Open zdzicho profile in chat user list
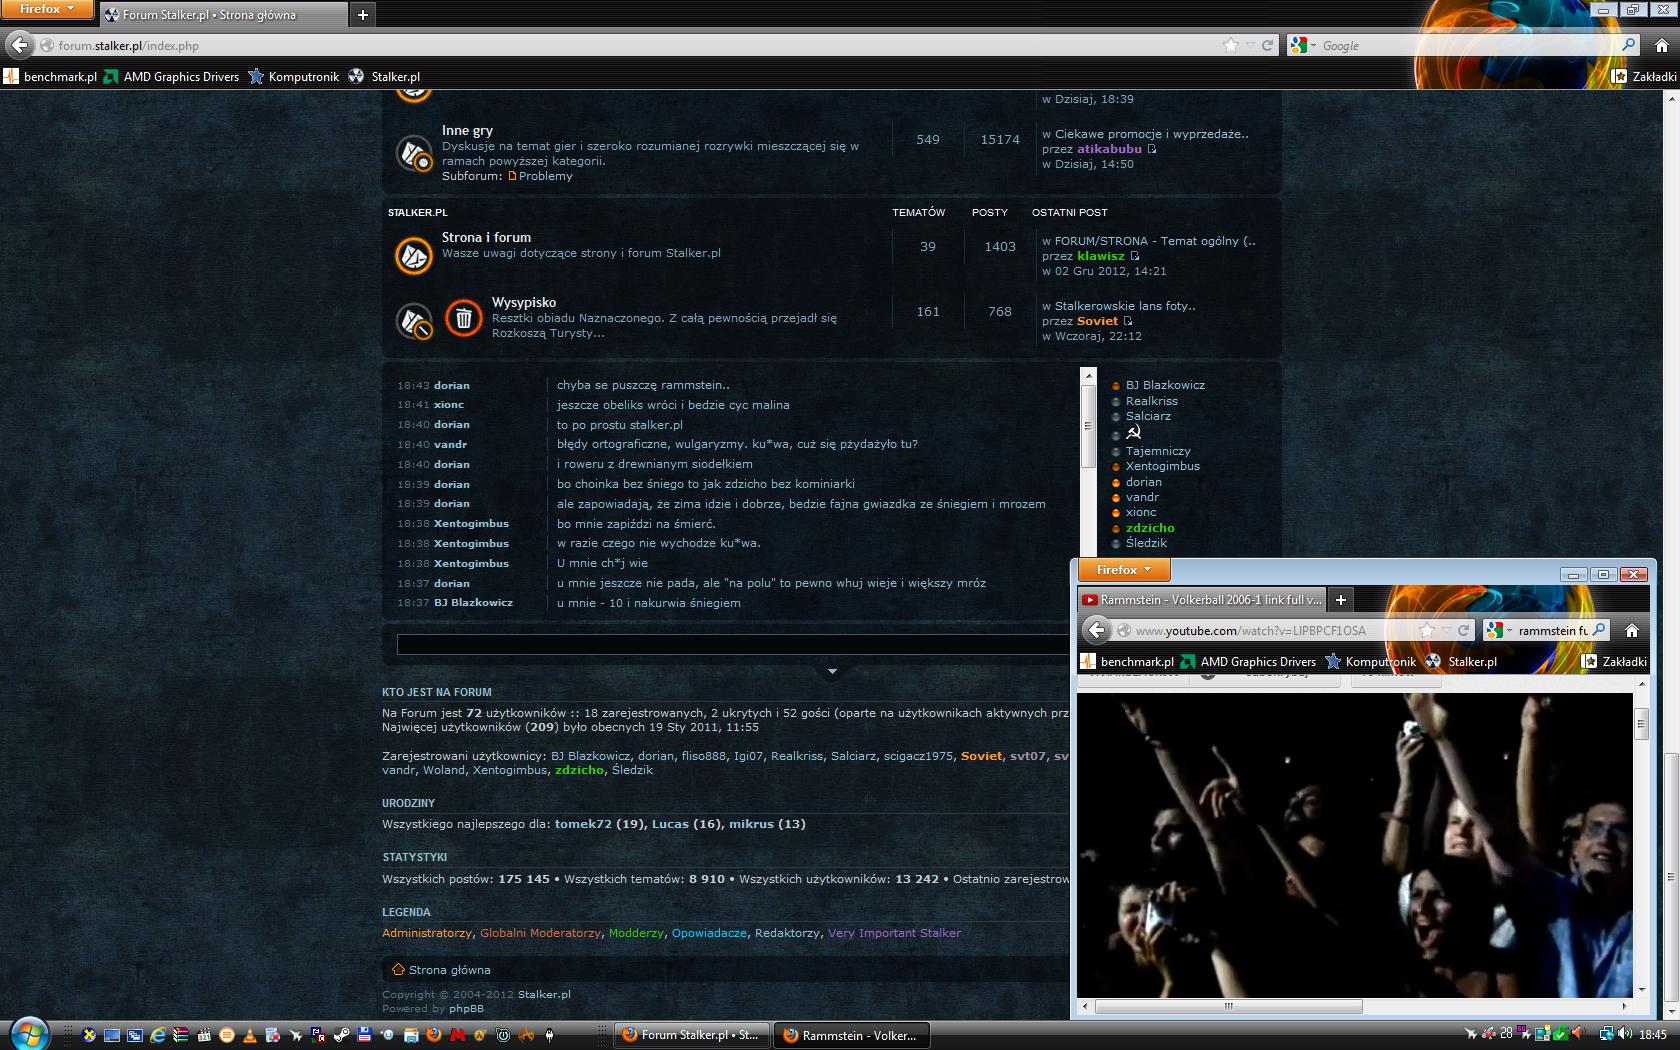1680x1050 pixels. pyautogui.click(x=1150, y=528)
